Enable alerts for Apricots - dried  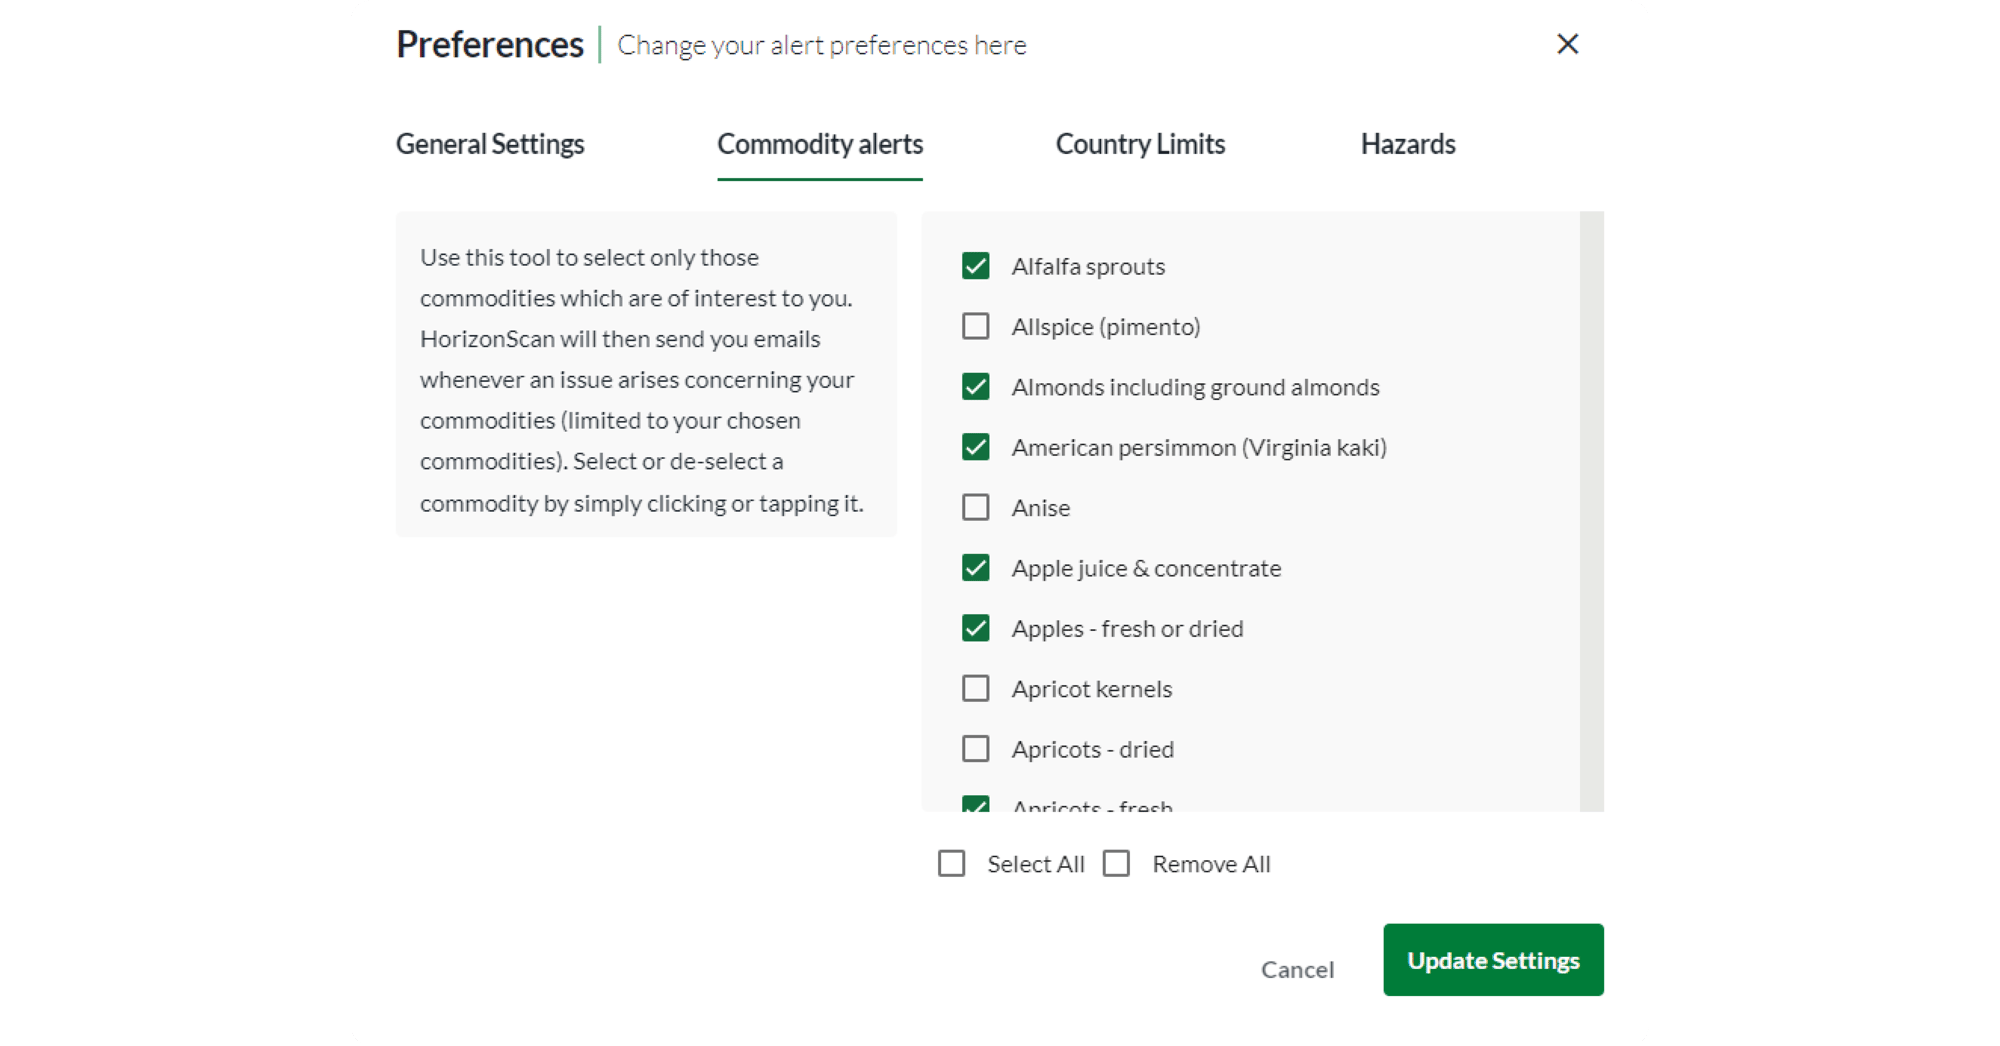(x=975, y=749)
